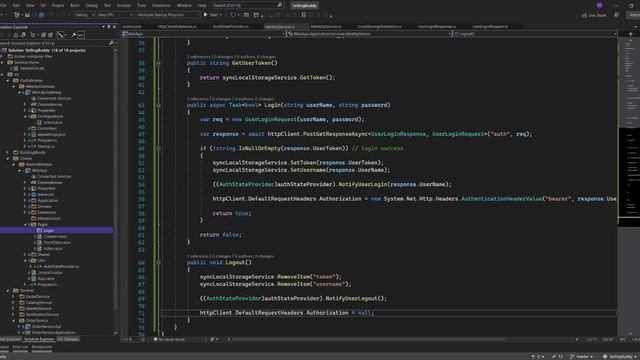Expand the BuildingBlocks folder in tree
Image resolution: width=640 pixels, height=360 pixels.
tap(8, 152)
